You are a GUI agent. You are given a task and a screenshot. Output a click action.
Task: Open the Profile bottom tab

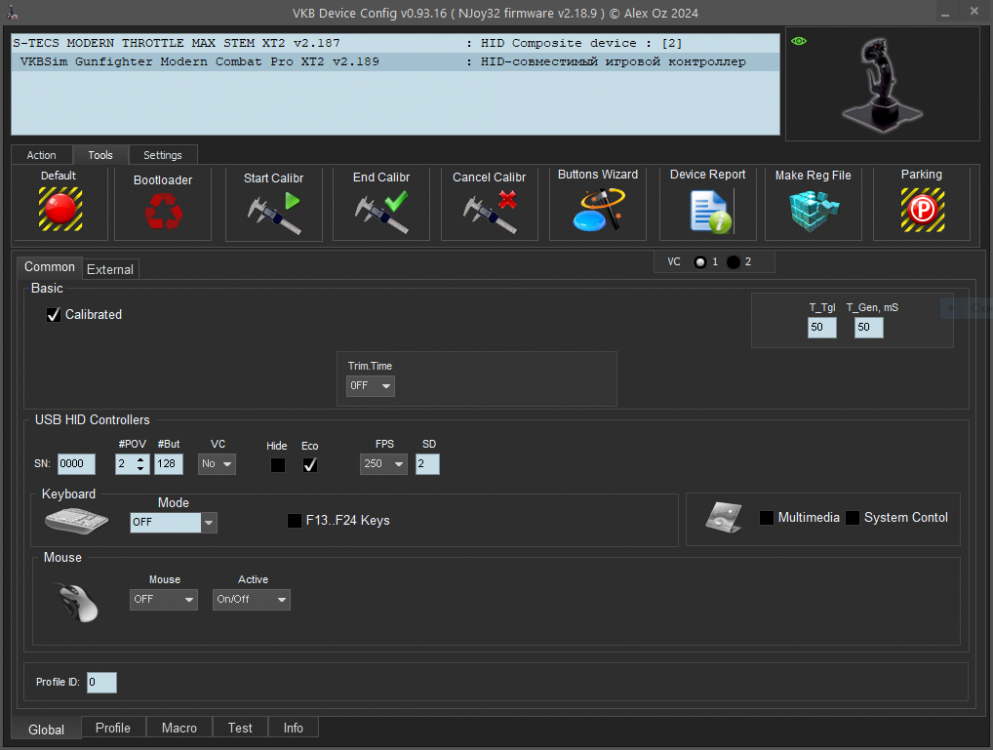click(x=113, y=728)
